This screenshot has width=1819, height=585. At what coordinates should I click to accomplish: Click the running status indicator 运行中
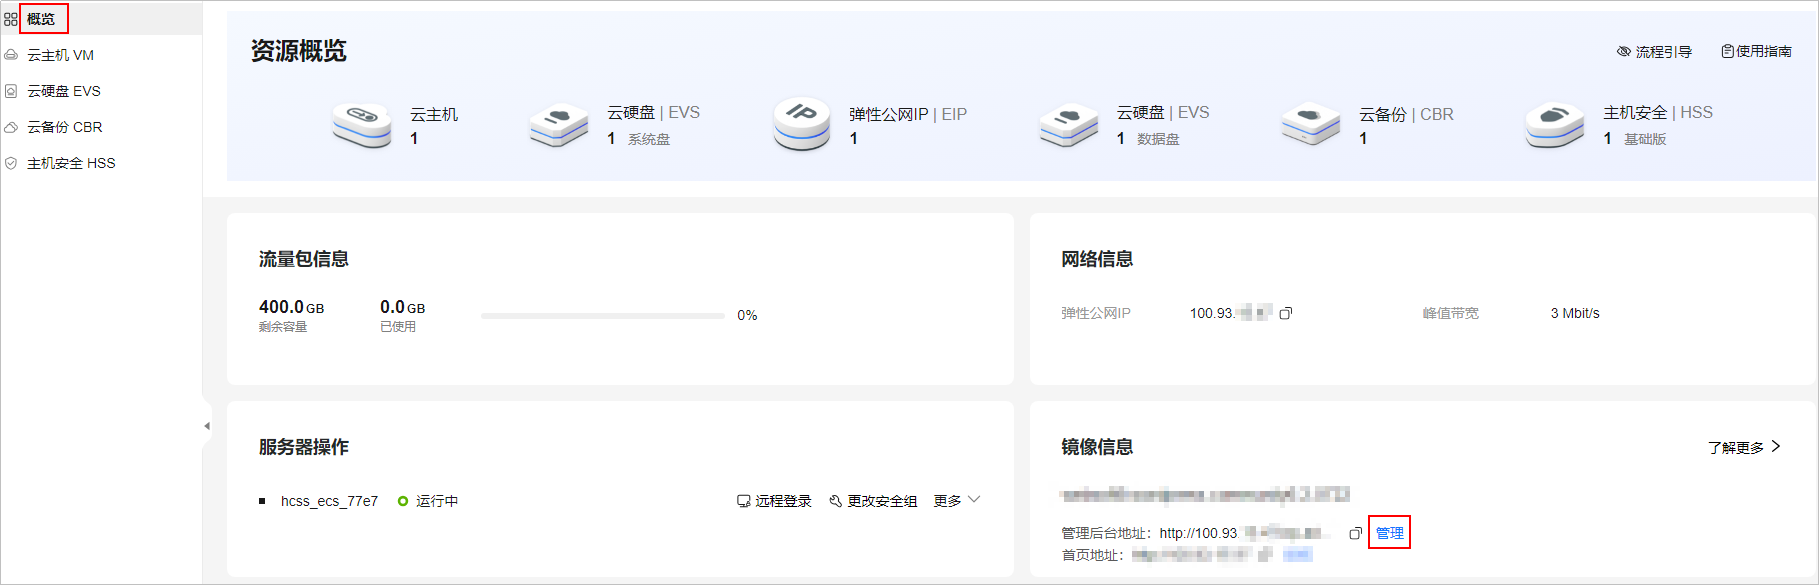coord(428,501)
